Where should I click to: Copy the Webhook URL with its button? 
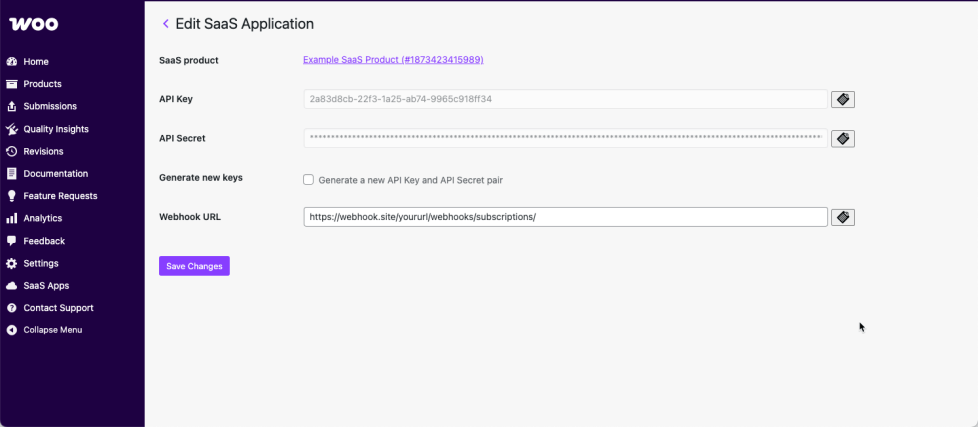coord(842,217)
